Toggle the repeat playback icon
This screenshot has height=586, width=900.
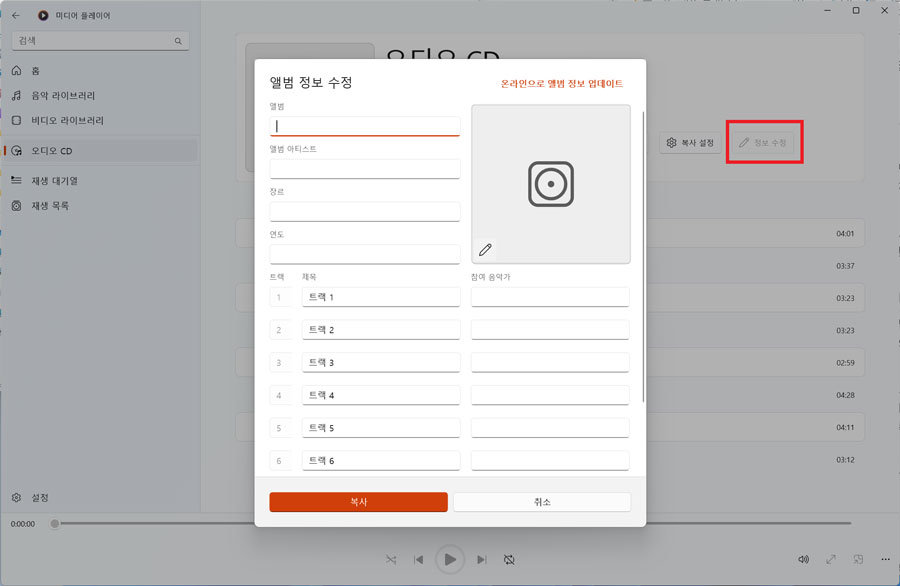pyautogui.click(x=509, y=559)
